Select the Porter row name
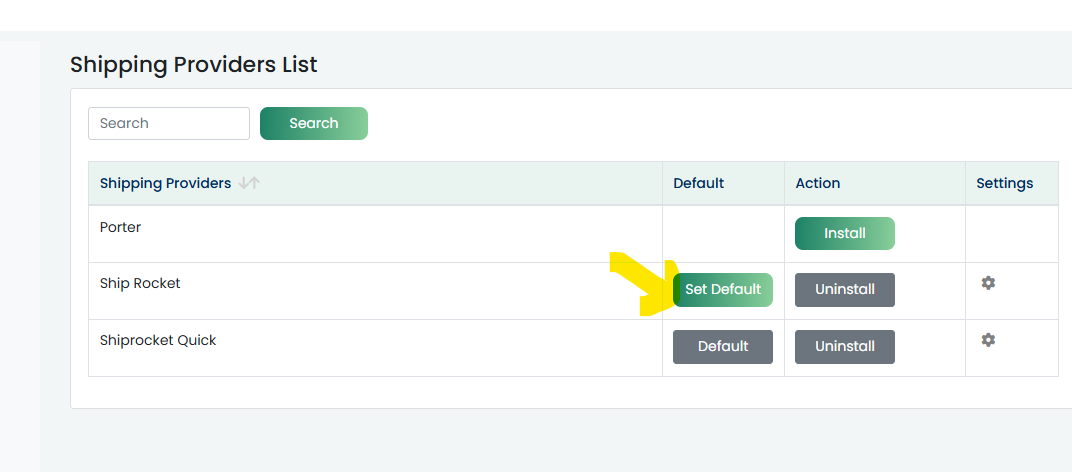The width and height of the screenshot is (1072, 472). point(120,227)
